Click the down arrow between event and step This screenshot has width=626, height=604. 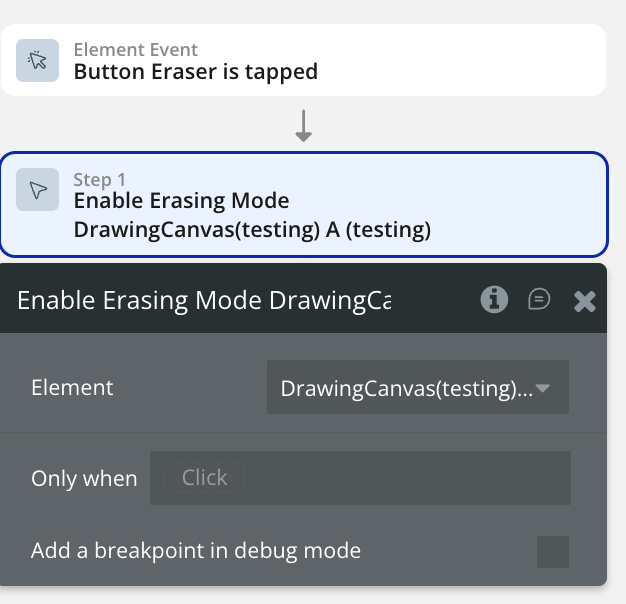click(x=304, y=124)
